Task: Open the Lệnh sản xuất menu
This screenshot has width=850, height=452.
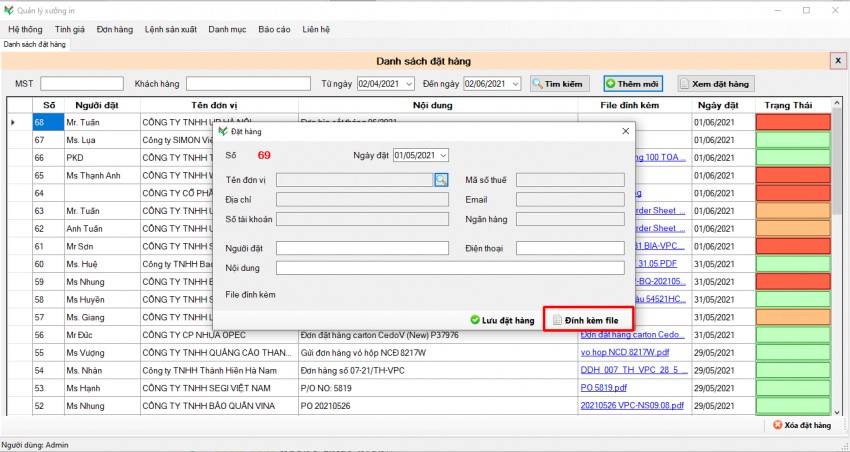Action: click(x=171, y=29)
